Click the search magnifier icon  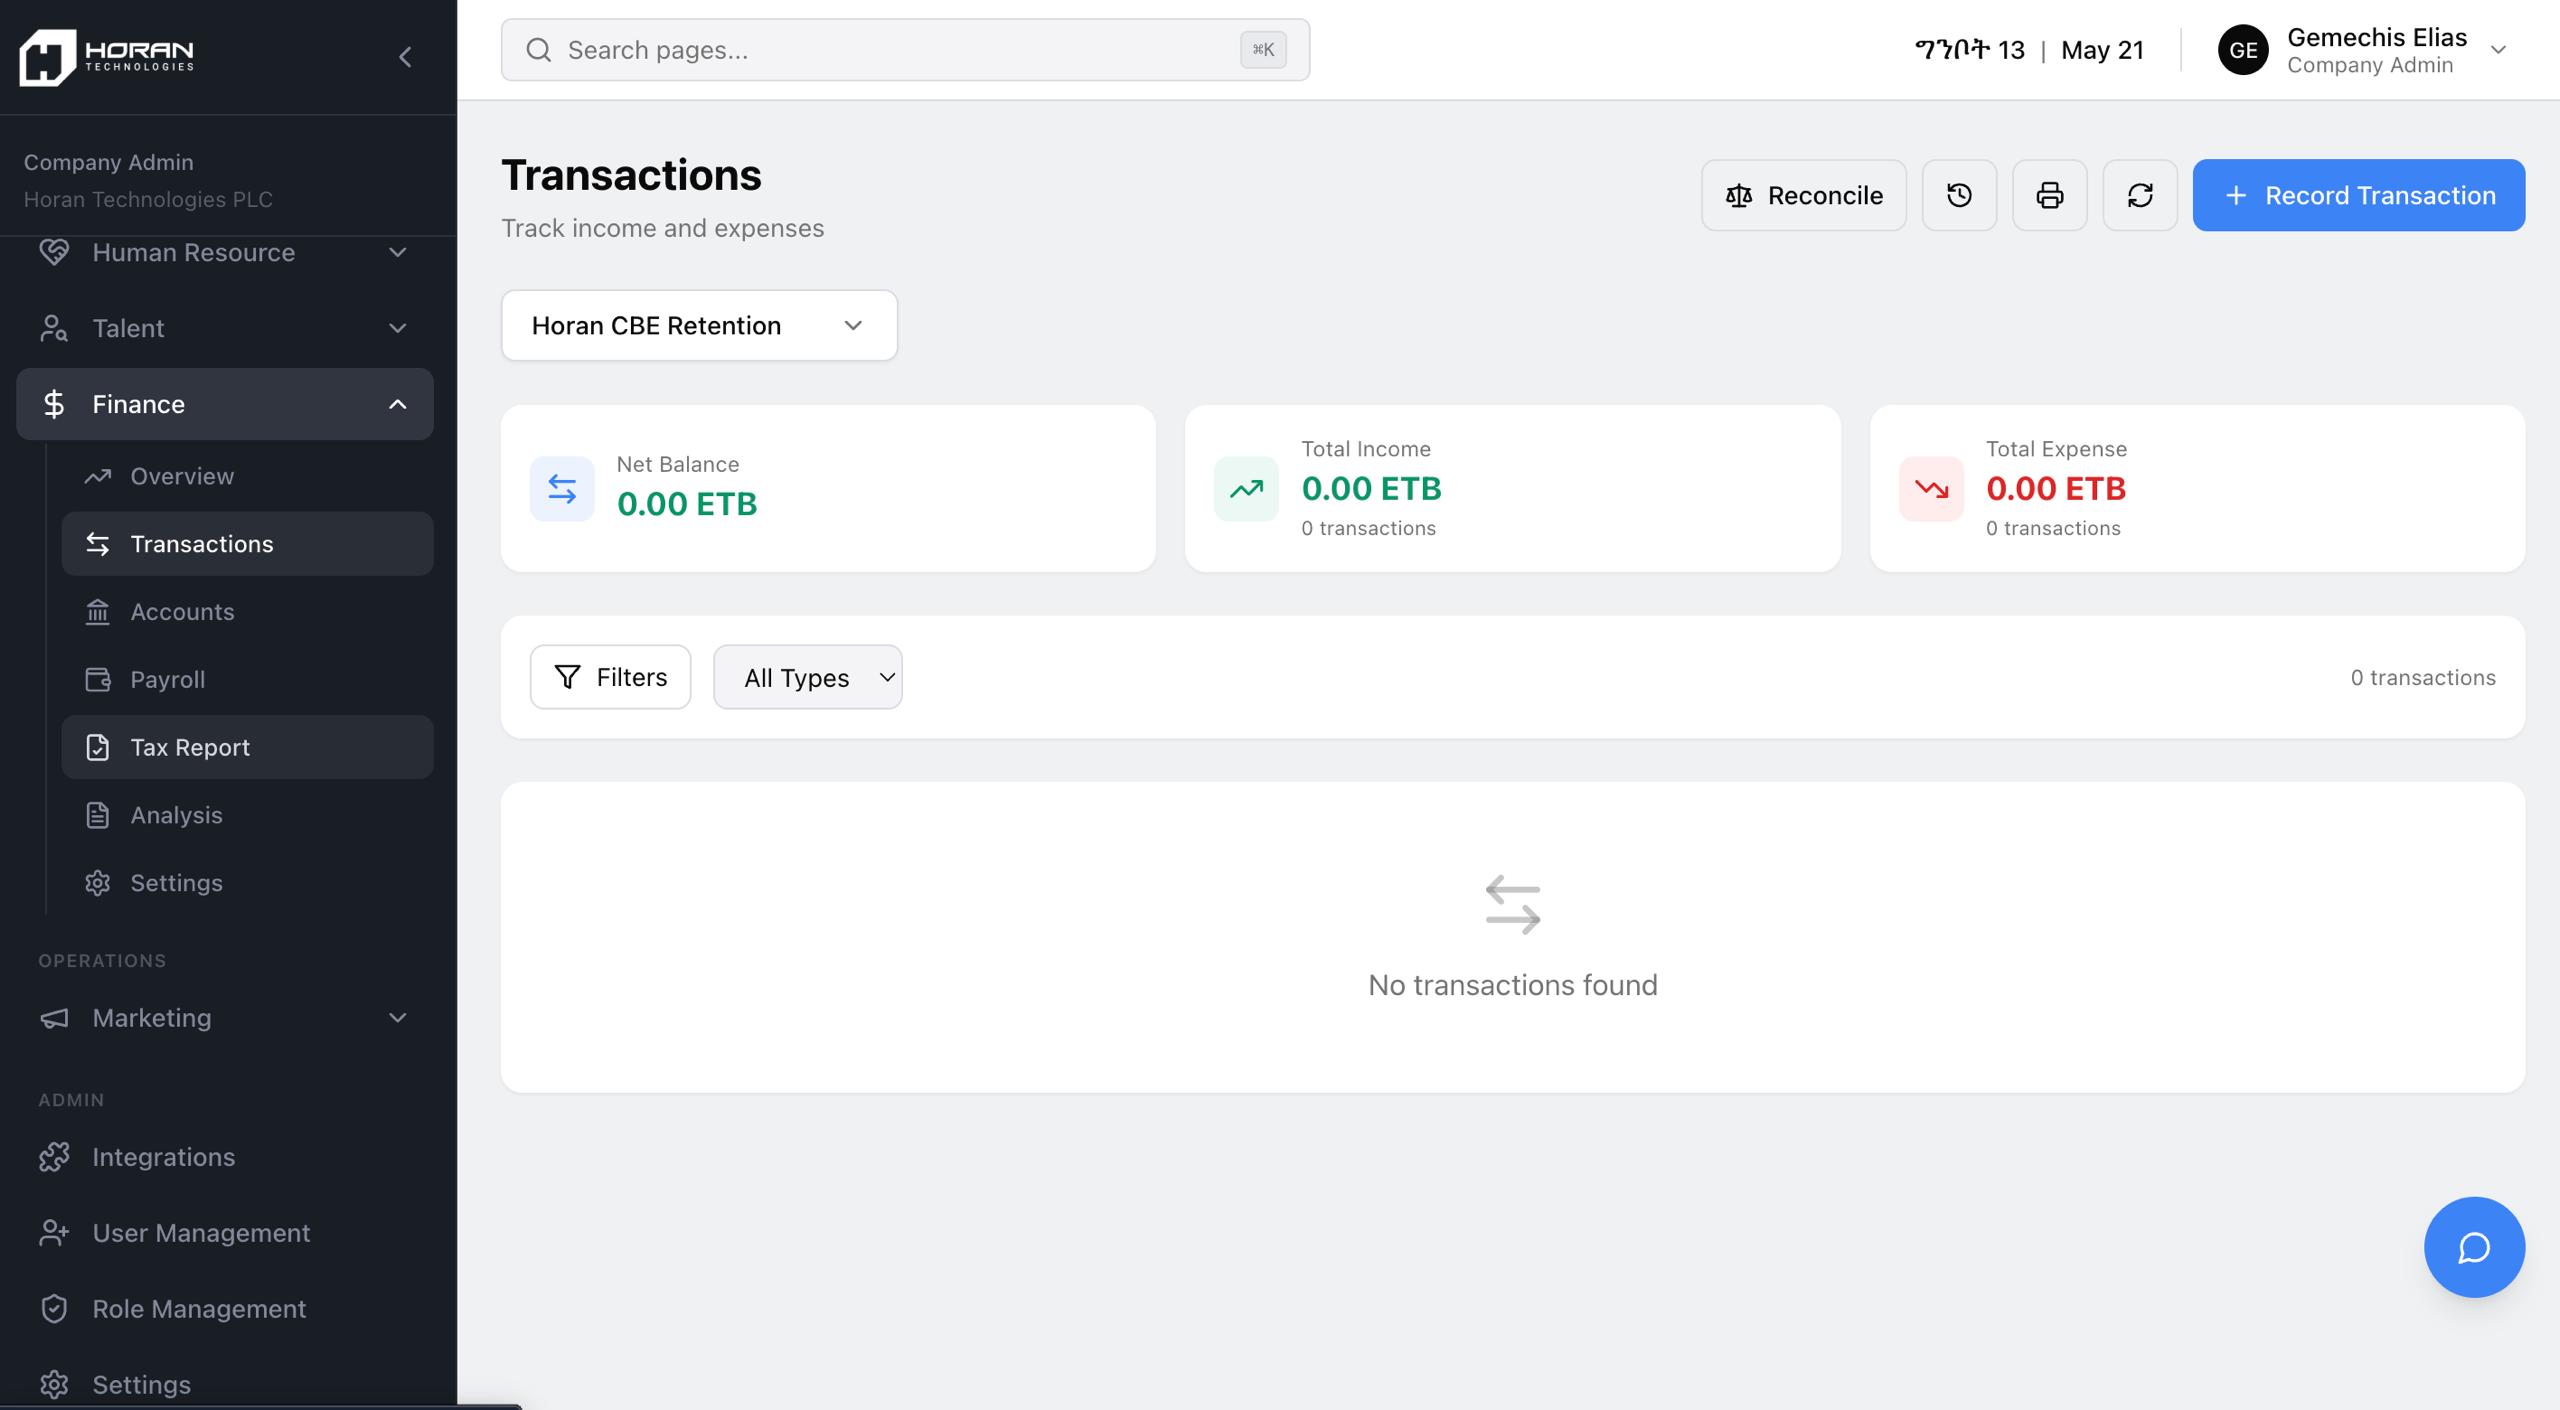539,50
